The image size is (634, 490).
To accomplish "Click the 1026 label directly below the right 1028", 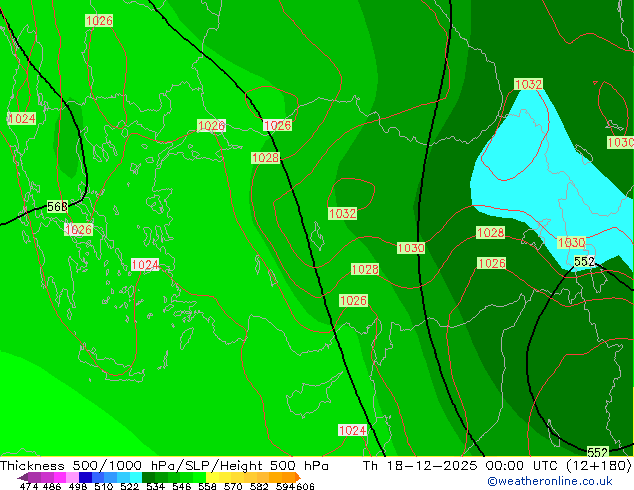I will pyautogui.click(x=492, y=263).
